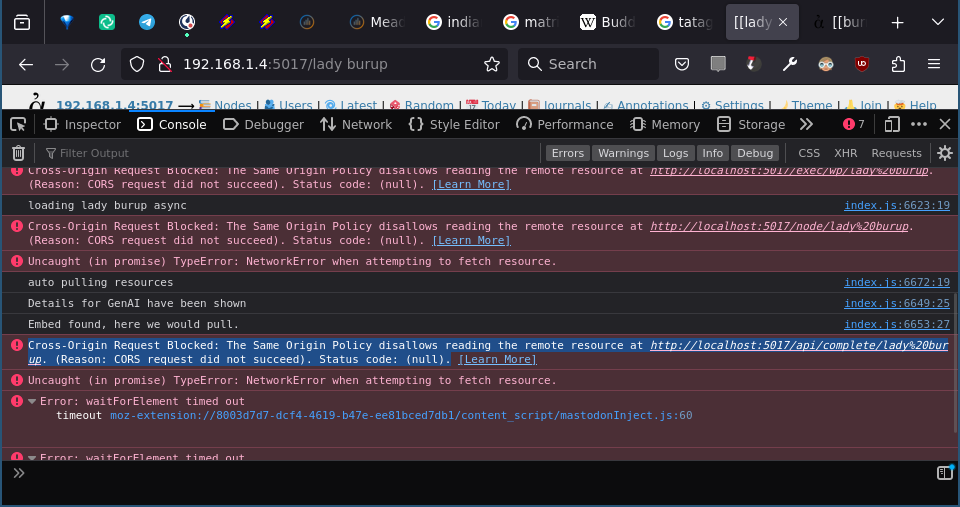Open index.js:6623:19 source link
This screenshot has height=507, width=960.
(896, 205)
